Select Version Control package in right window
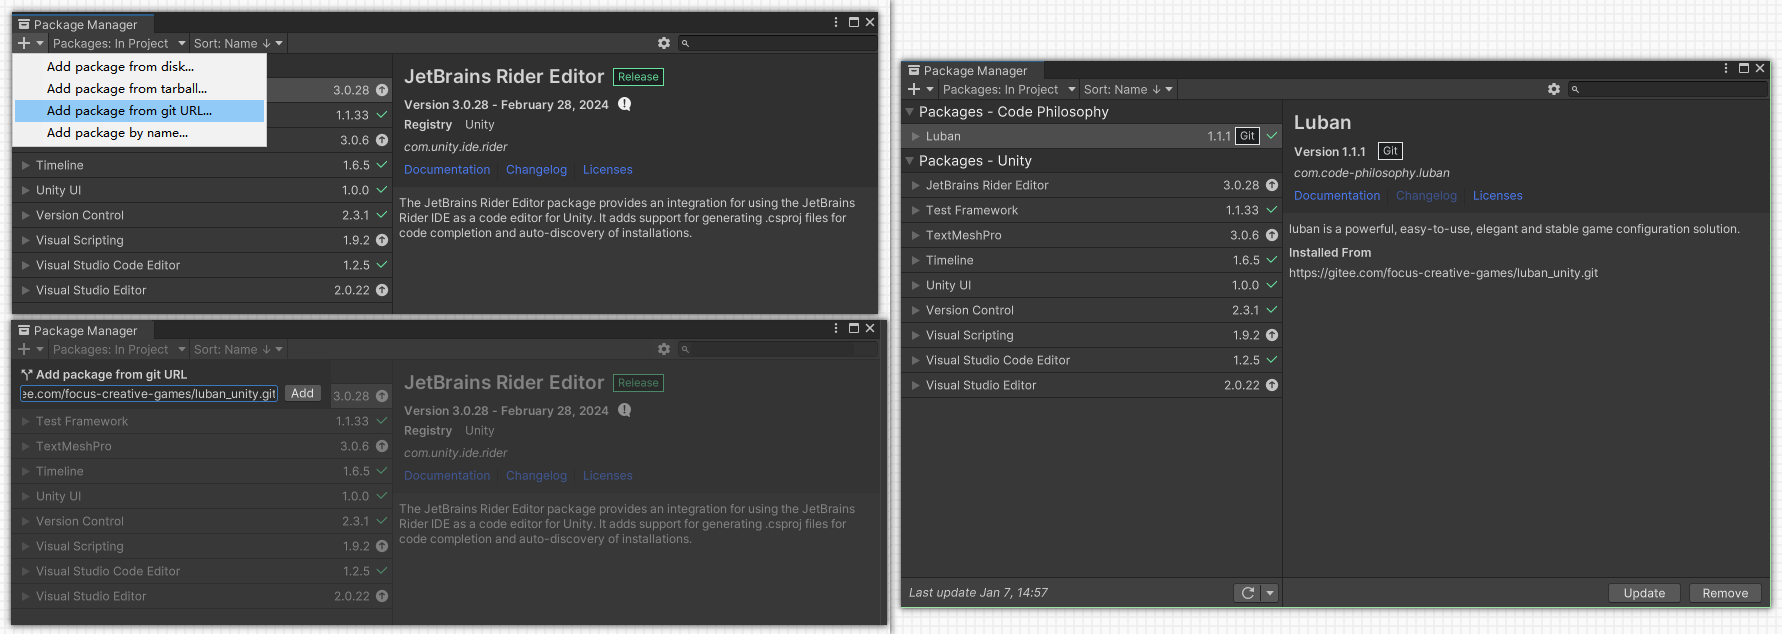Image resolution: width=1782 pixels, height=634 pixels. [x=1092, y=310]
